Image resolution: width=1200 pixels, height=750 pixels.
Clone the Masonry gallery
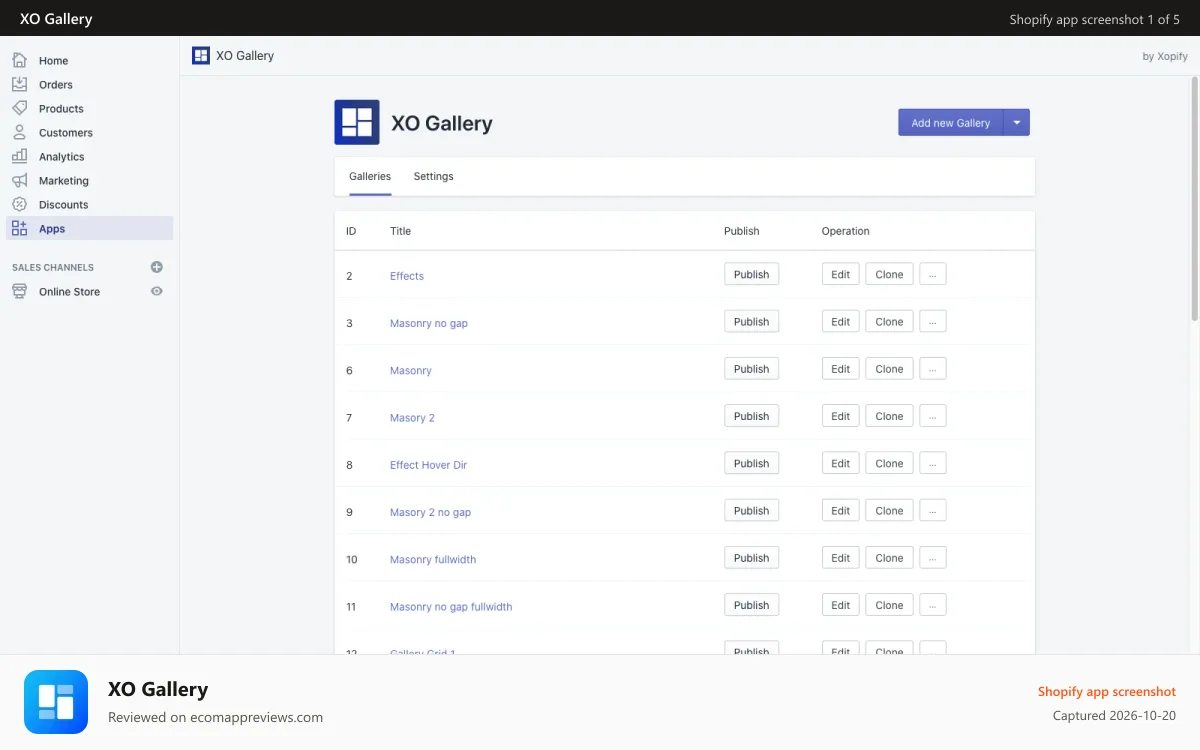point(889,368)
